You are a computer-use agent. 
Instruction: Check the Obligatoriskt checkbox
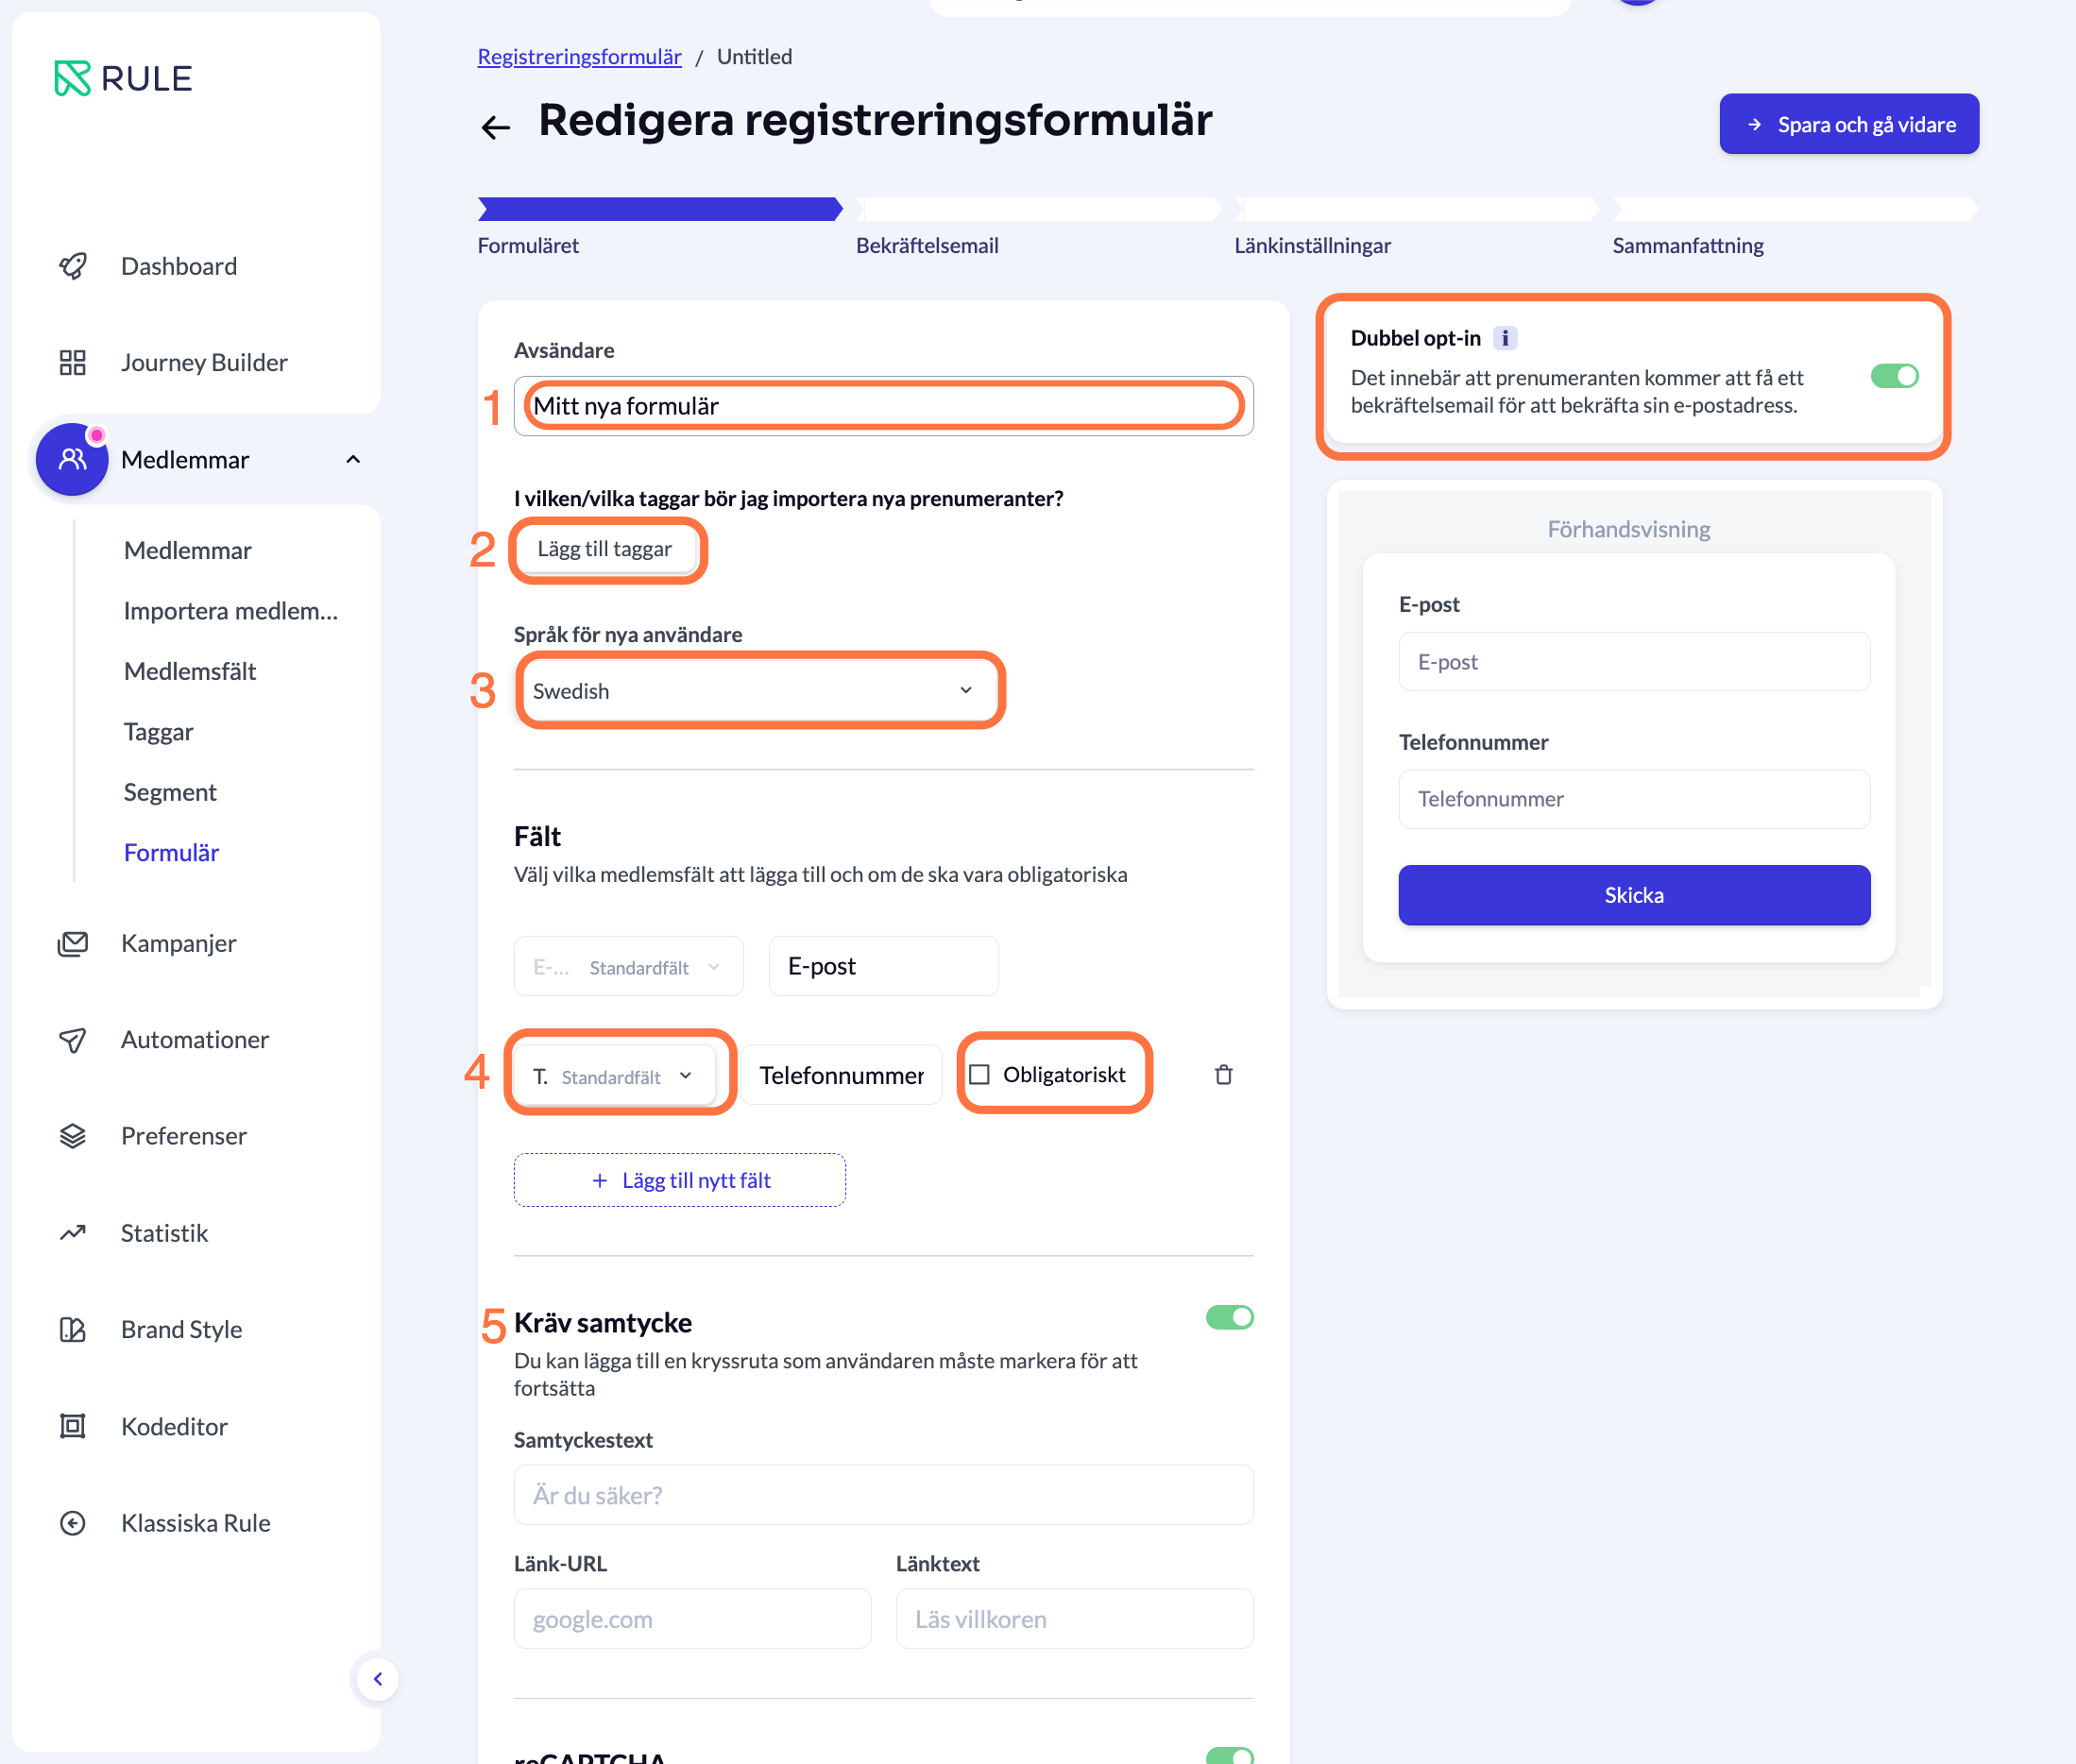coord(980,1074)
